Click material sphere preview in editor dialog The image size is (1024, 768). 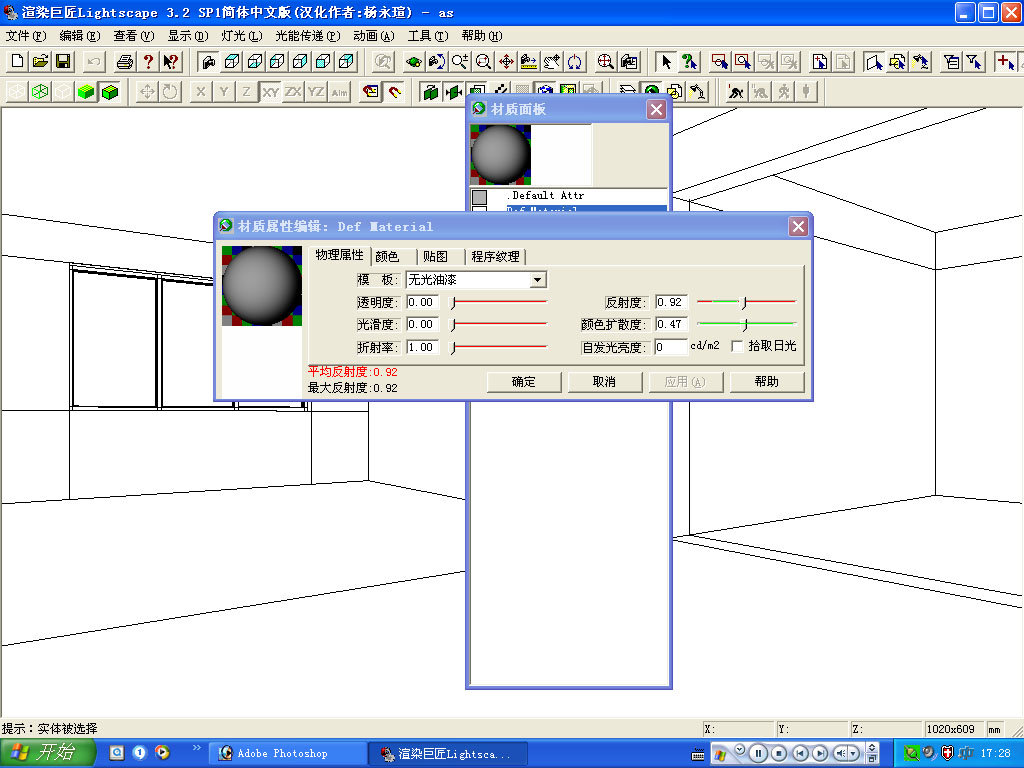tap(262, 286)
